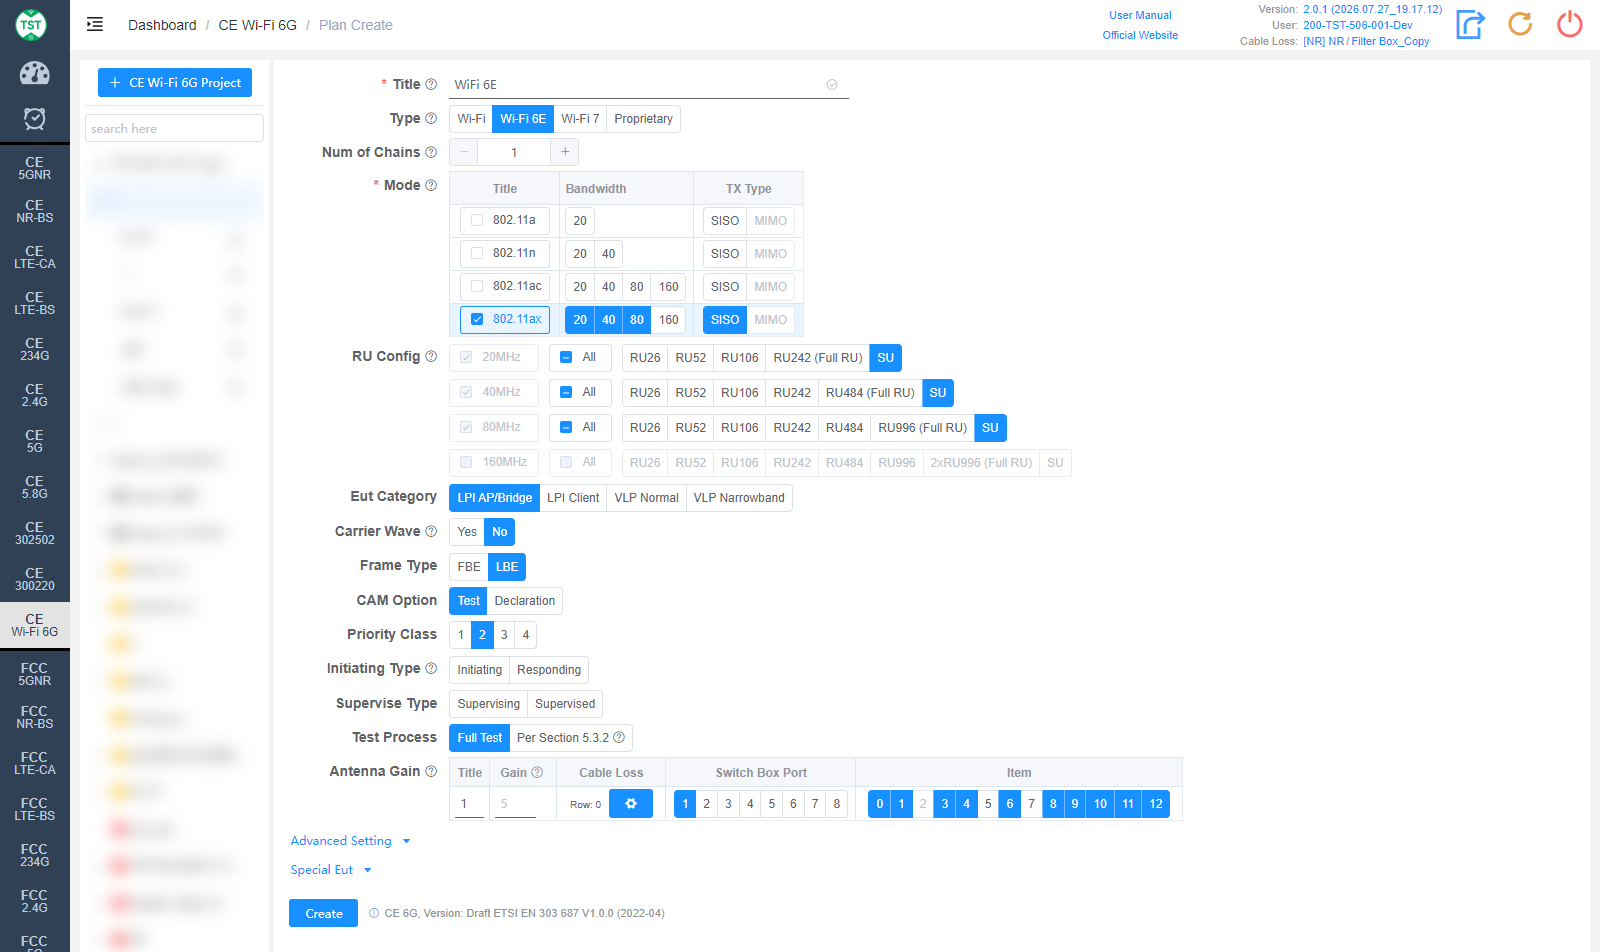Click the blue export share icon
The image size is (1600, 952).
click(1470, 24)
